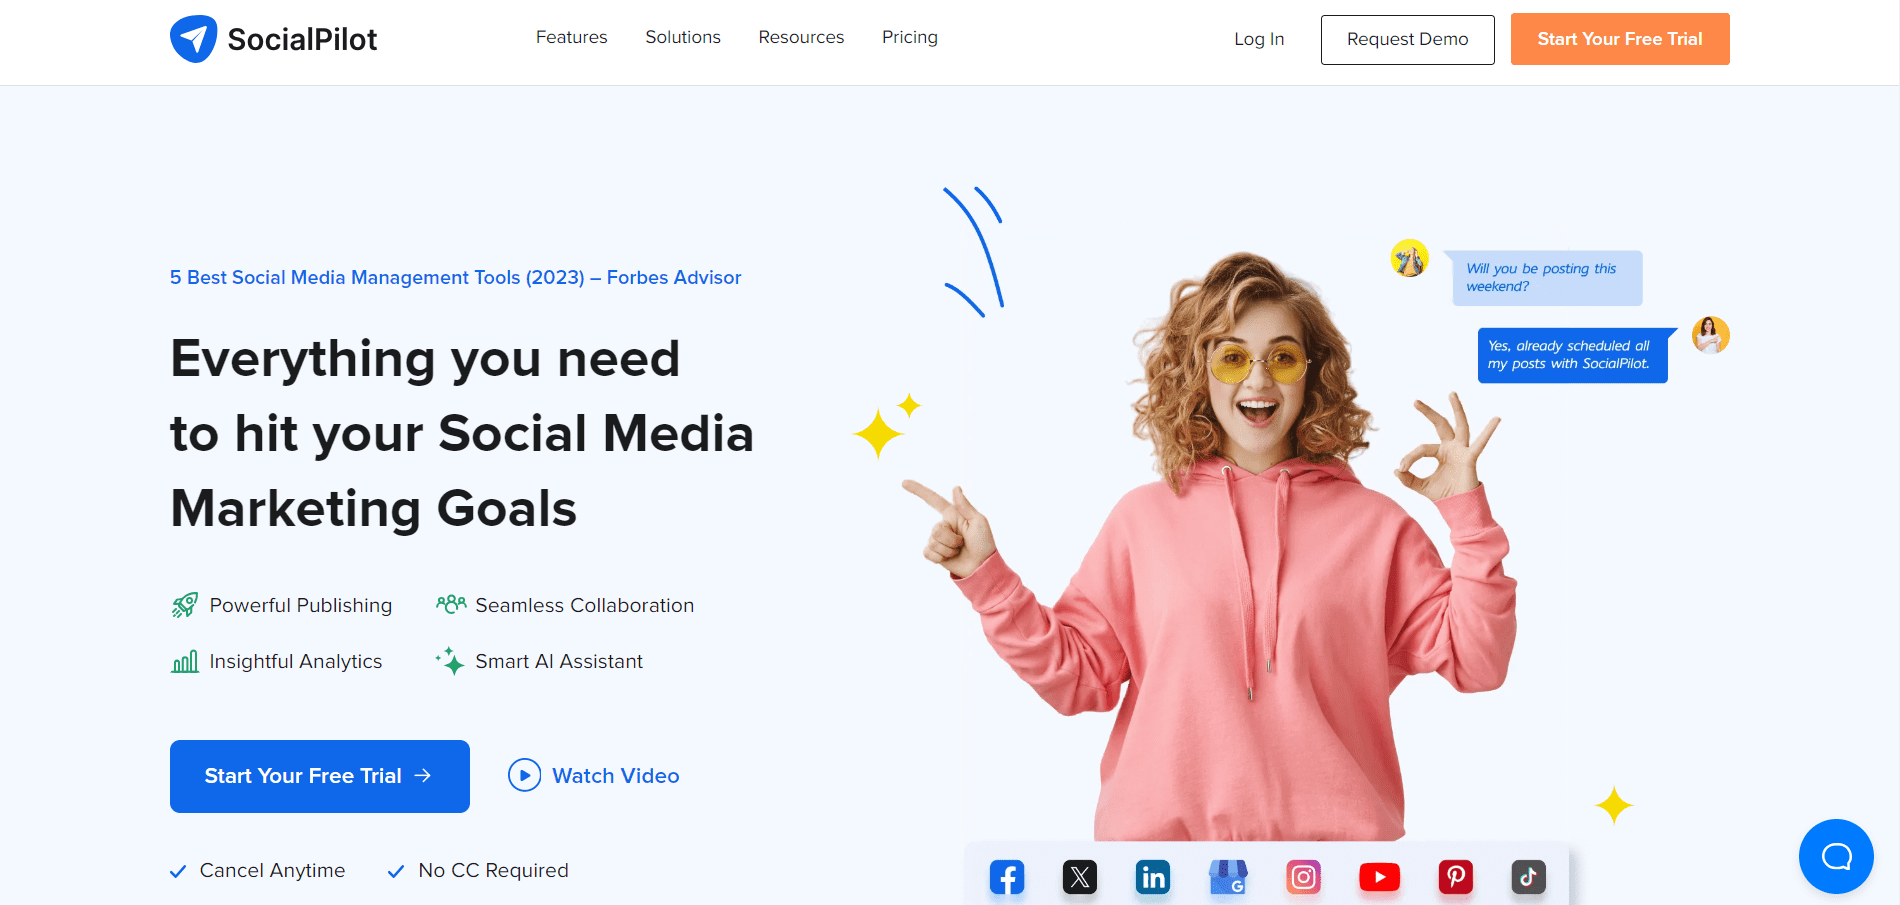
Task: Click the orange Start Your Free Trial button
Action: pos(1619,39)
